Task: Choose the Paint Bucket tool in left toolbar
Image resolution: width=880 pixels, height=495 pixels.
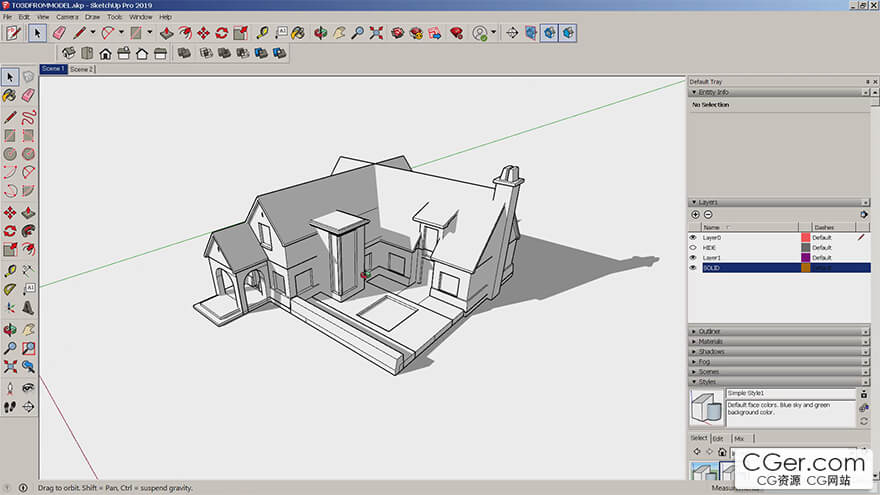Action: click(x=9, y=96)
